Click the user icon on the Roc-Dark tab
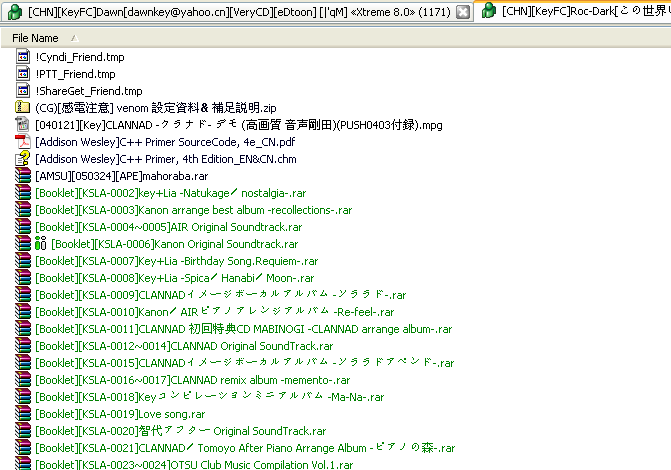The image size is (671, 470). pos(488,10)
